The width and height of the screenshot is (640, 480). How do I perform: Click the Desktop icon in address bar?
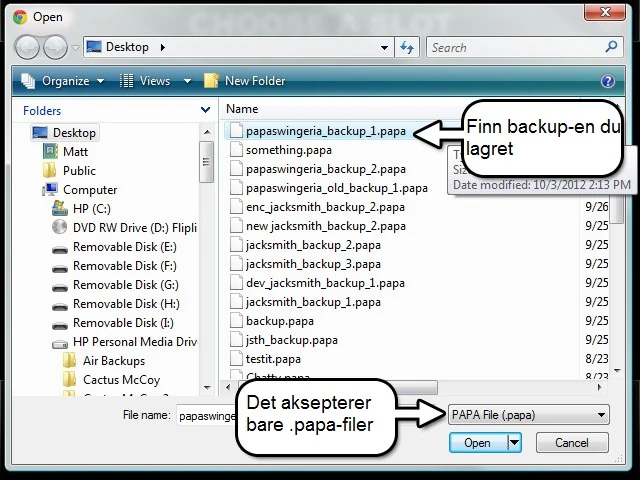(94, 47)
